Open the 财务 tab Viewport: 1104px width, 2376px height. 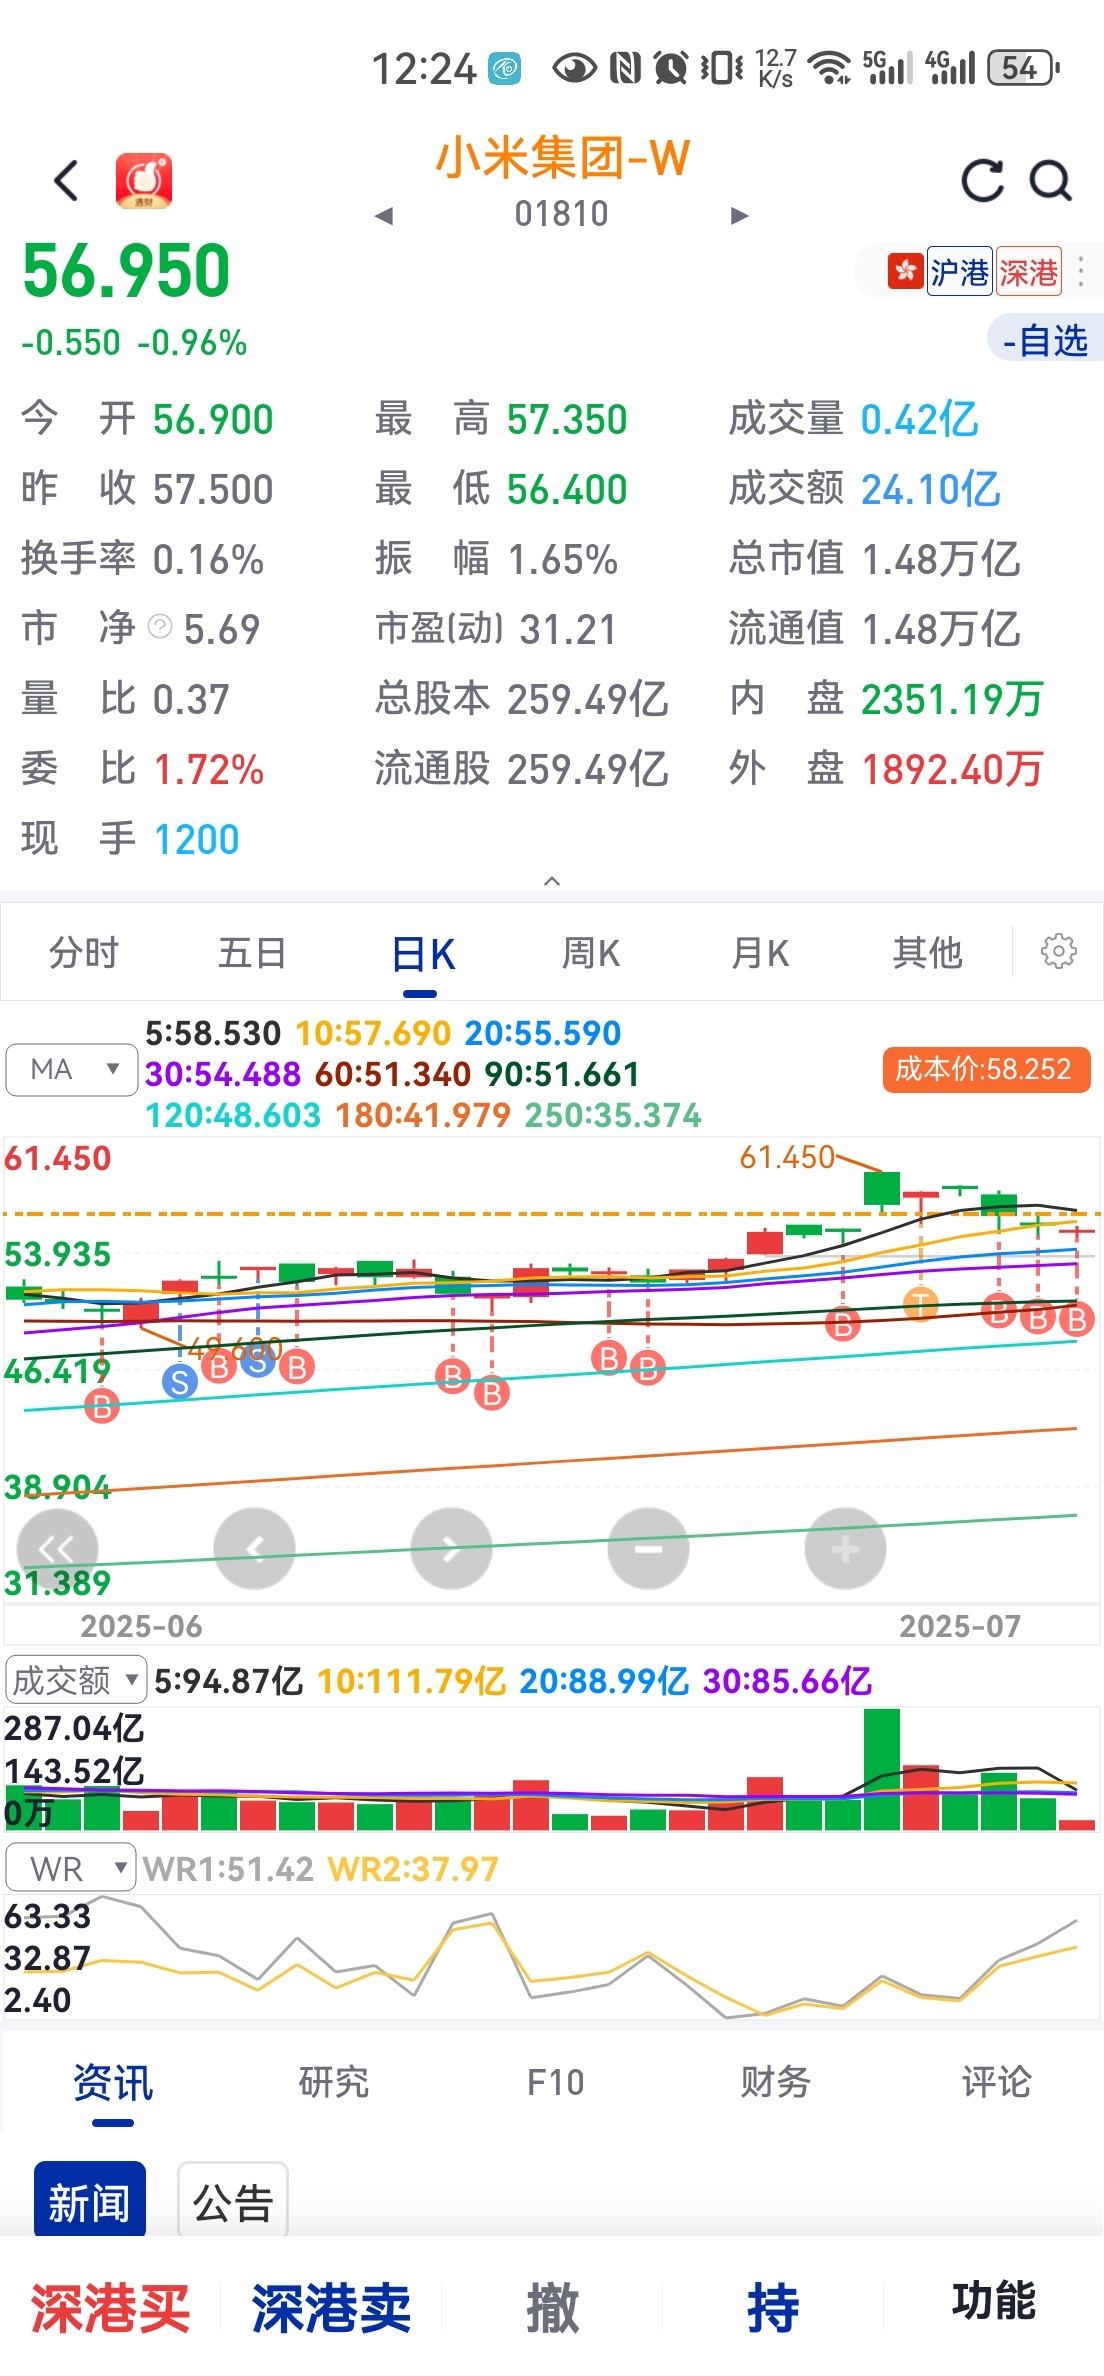coord(775,2082)
